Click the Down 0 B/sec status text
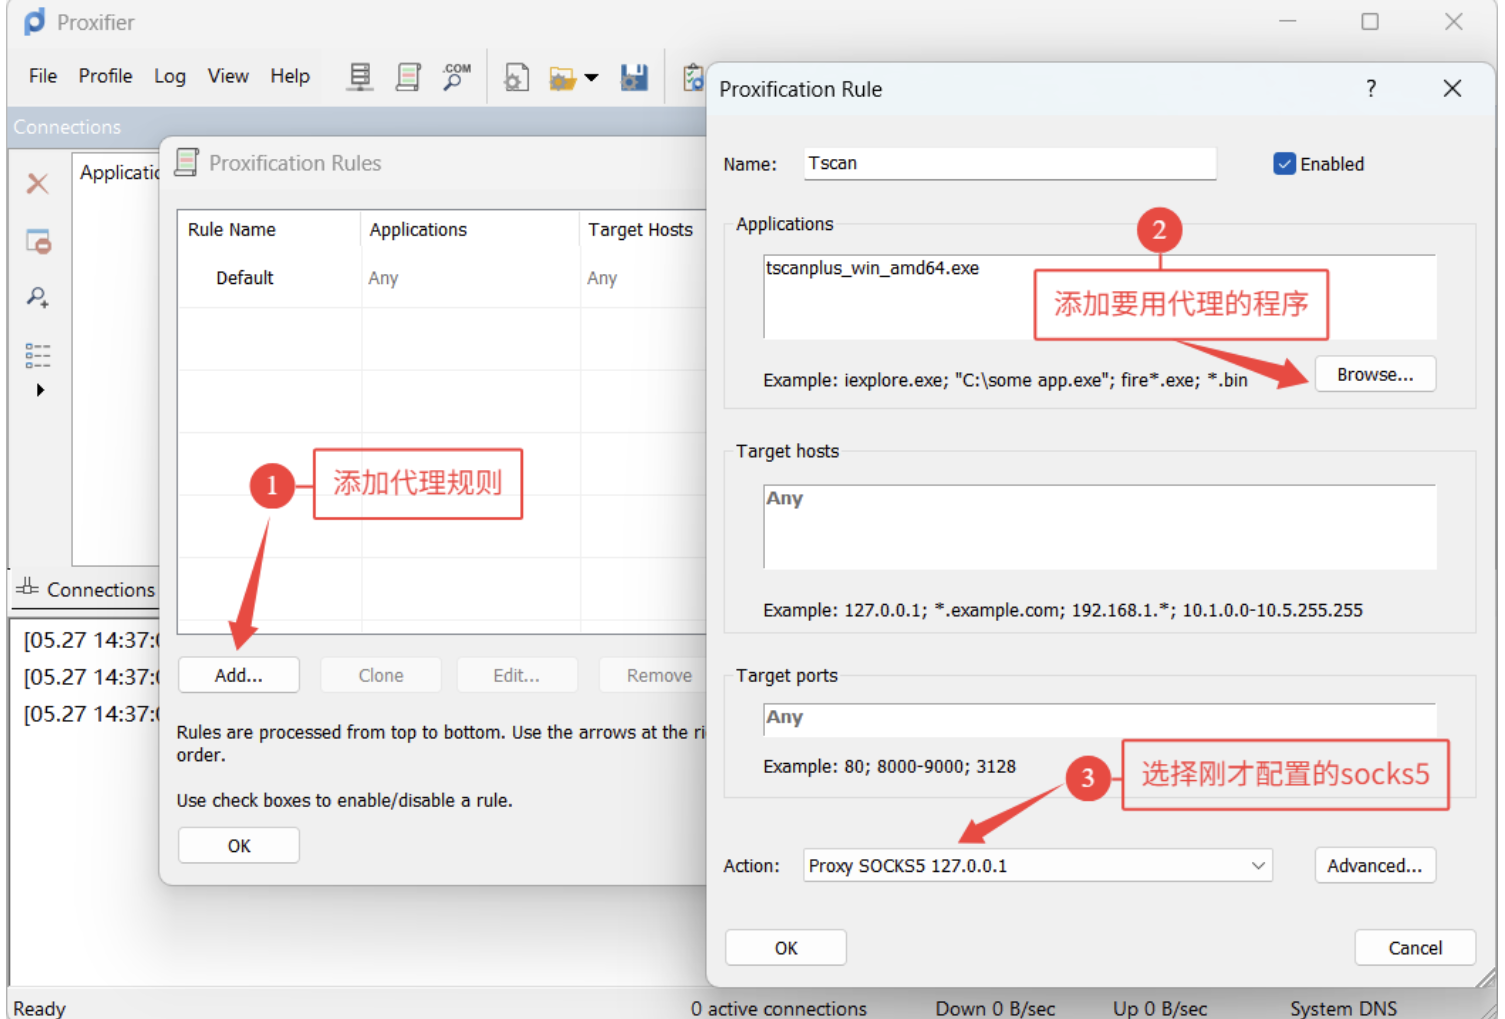Viewport: 1505px width, 1019px height. click(x=995, y=1008)
